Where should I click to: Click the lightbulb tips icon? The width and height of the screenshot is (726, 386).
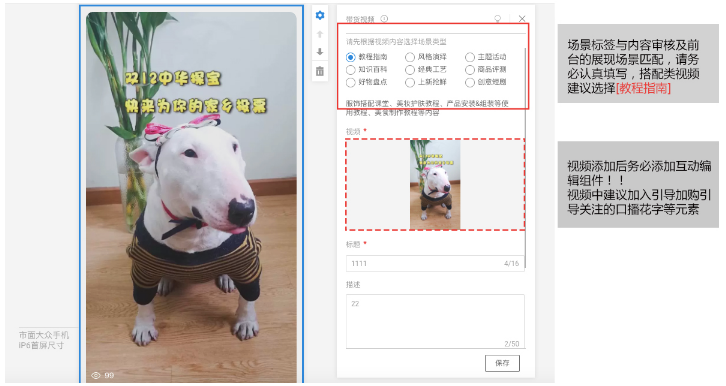point(498,19)
